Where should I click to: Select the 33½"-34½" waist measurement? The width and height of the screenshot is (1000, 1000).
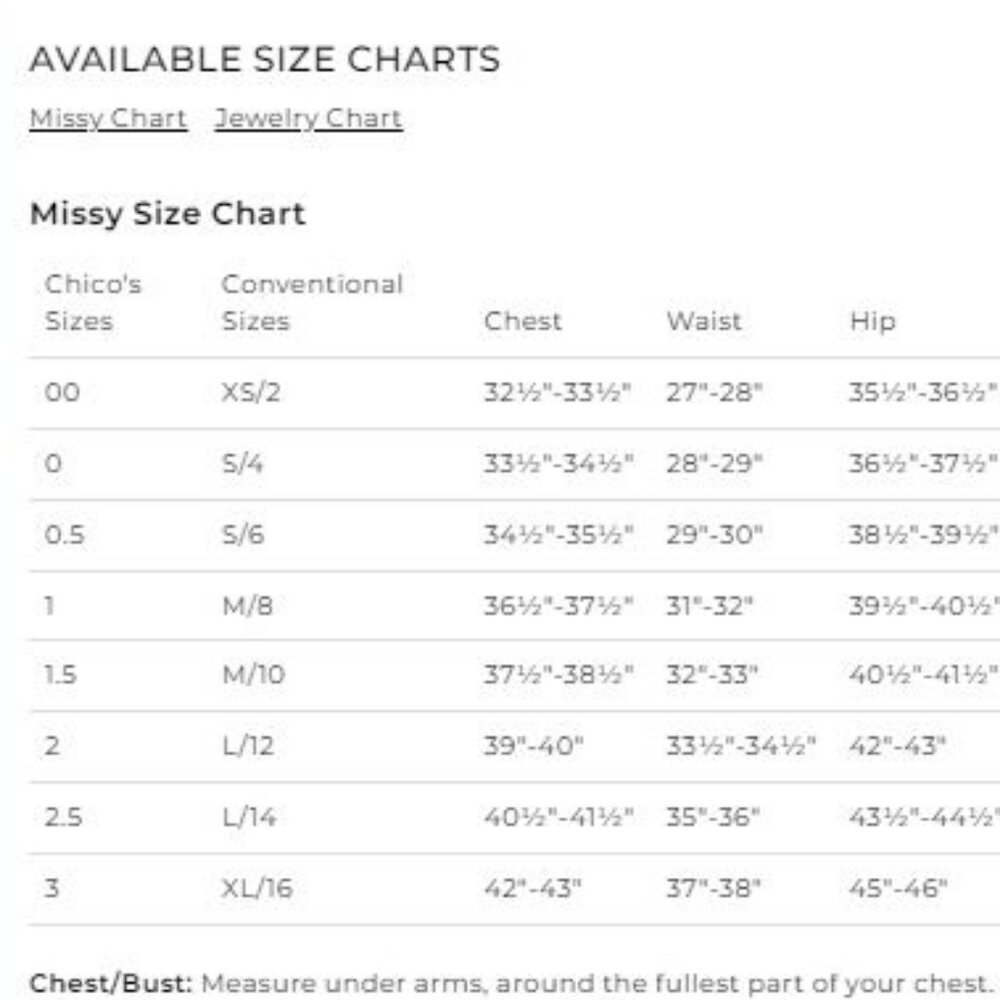pos(741,746)
